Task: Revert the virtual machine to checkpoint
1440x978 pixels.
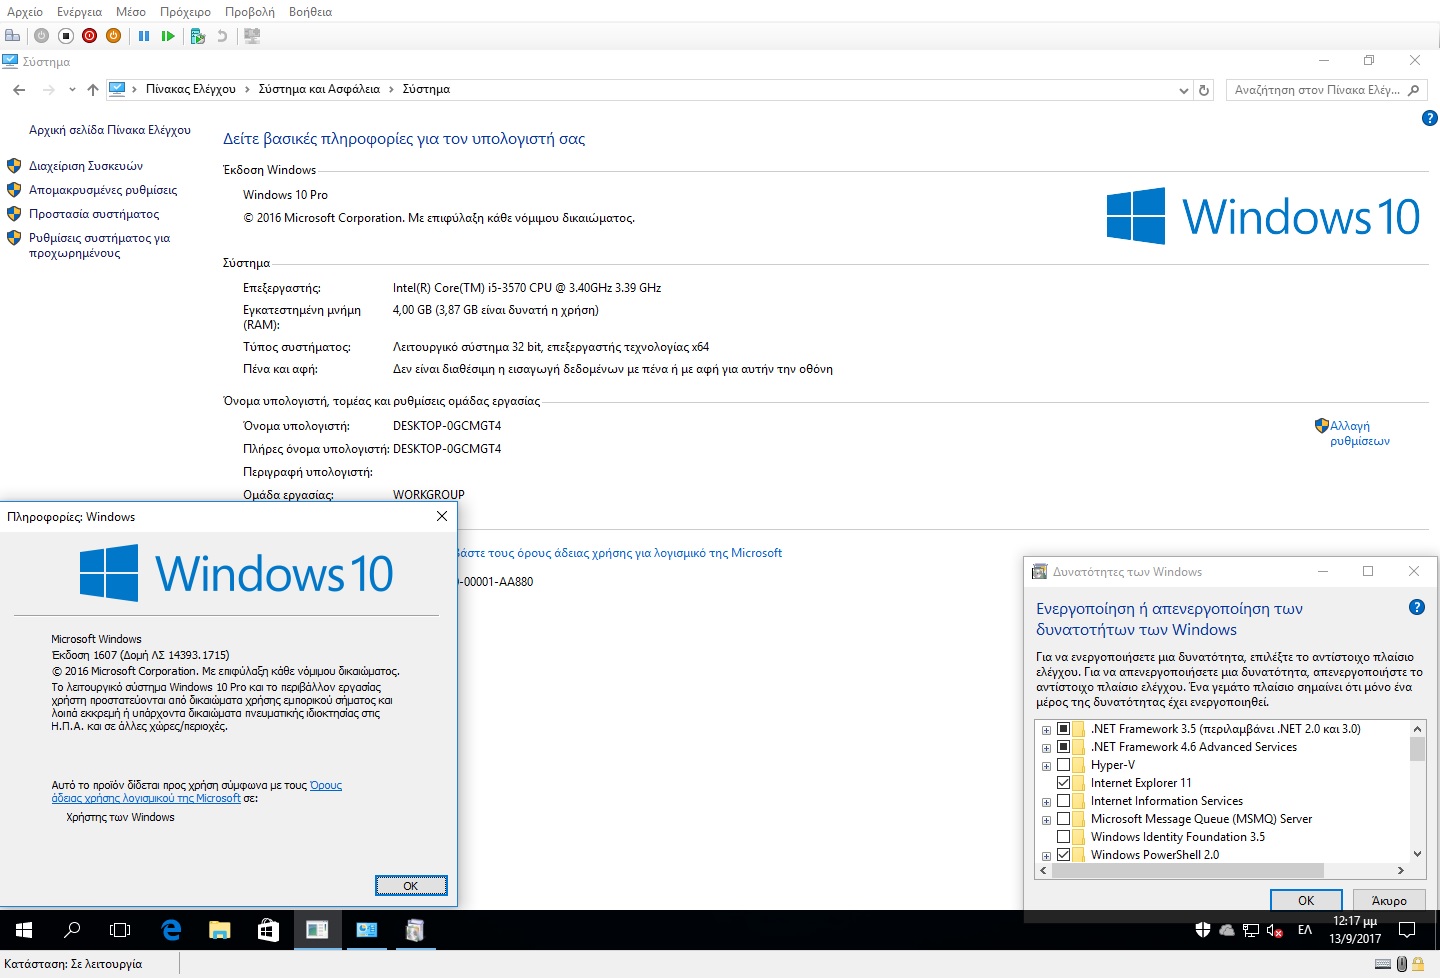Action: click(222, 36)
